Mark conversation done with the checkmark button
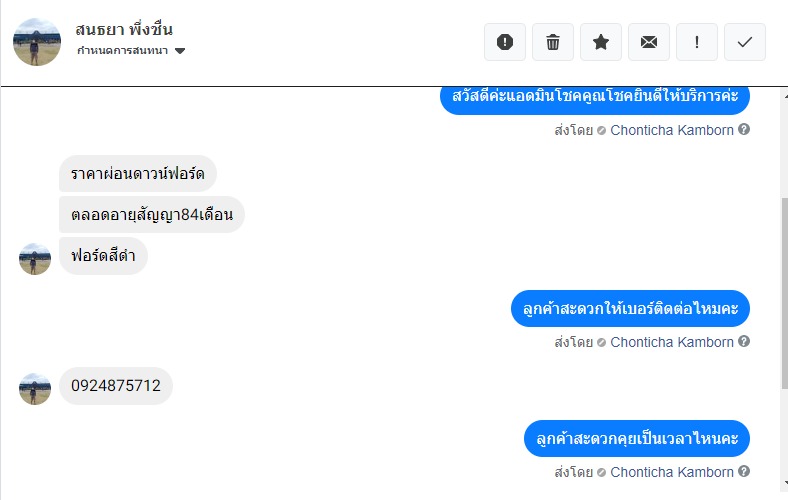Screen dimensions: 788x500 (745, 42)
